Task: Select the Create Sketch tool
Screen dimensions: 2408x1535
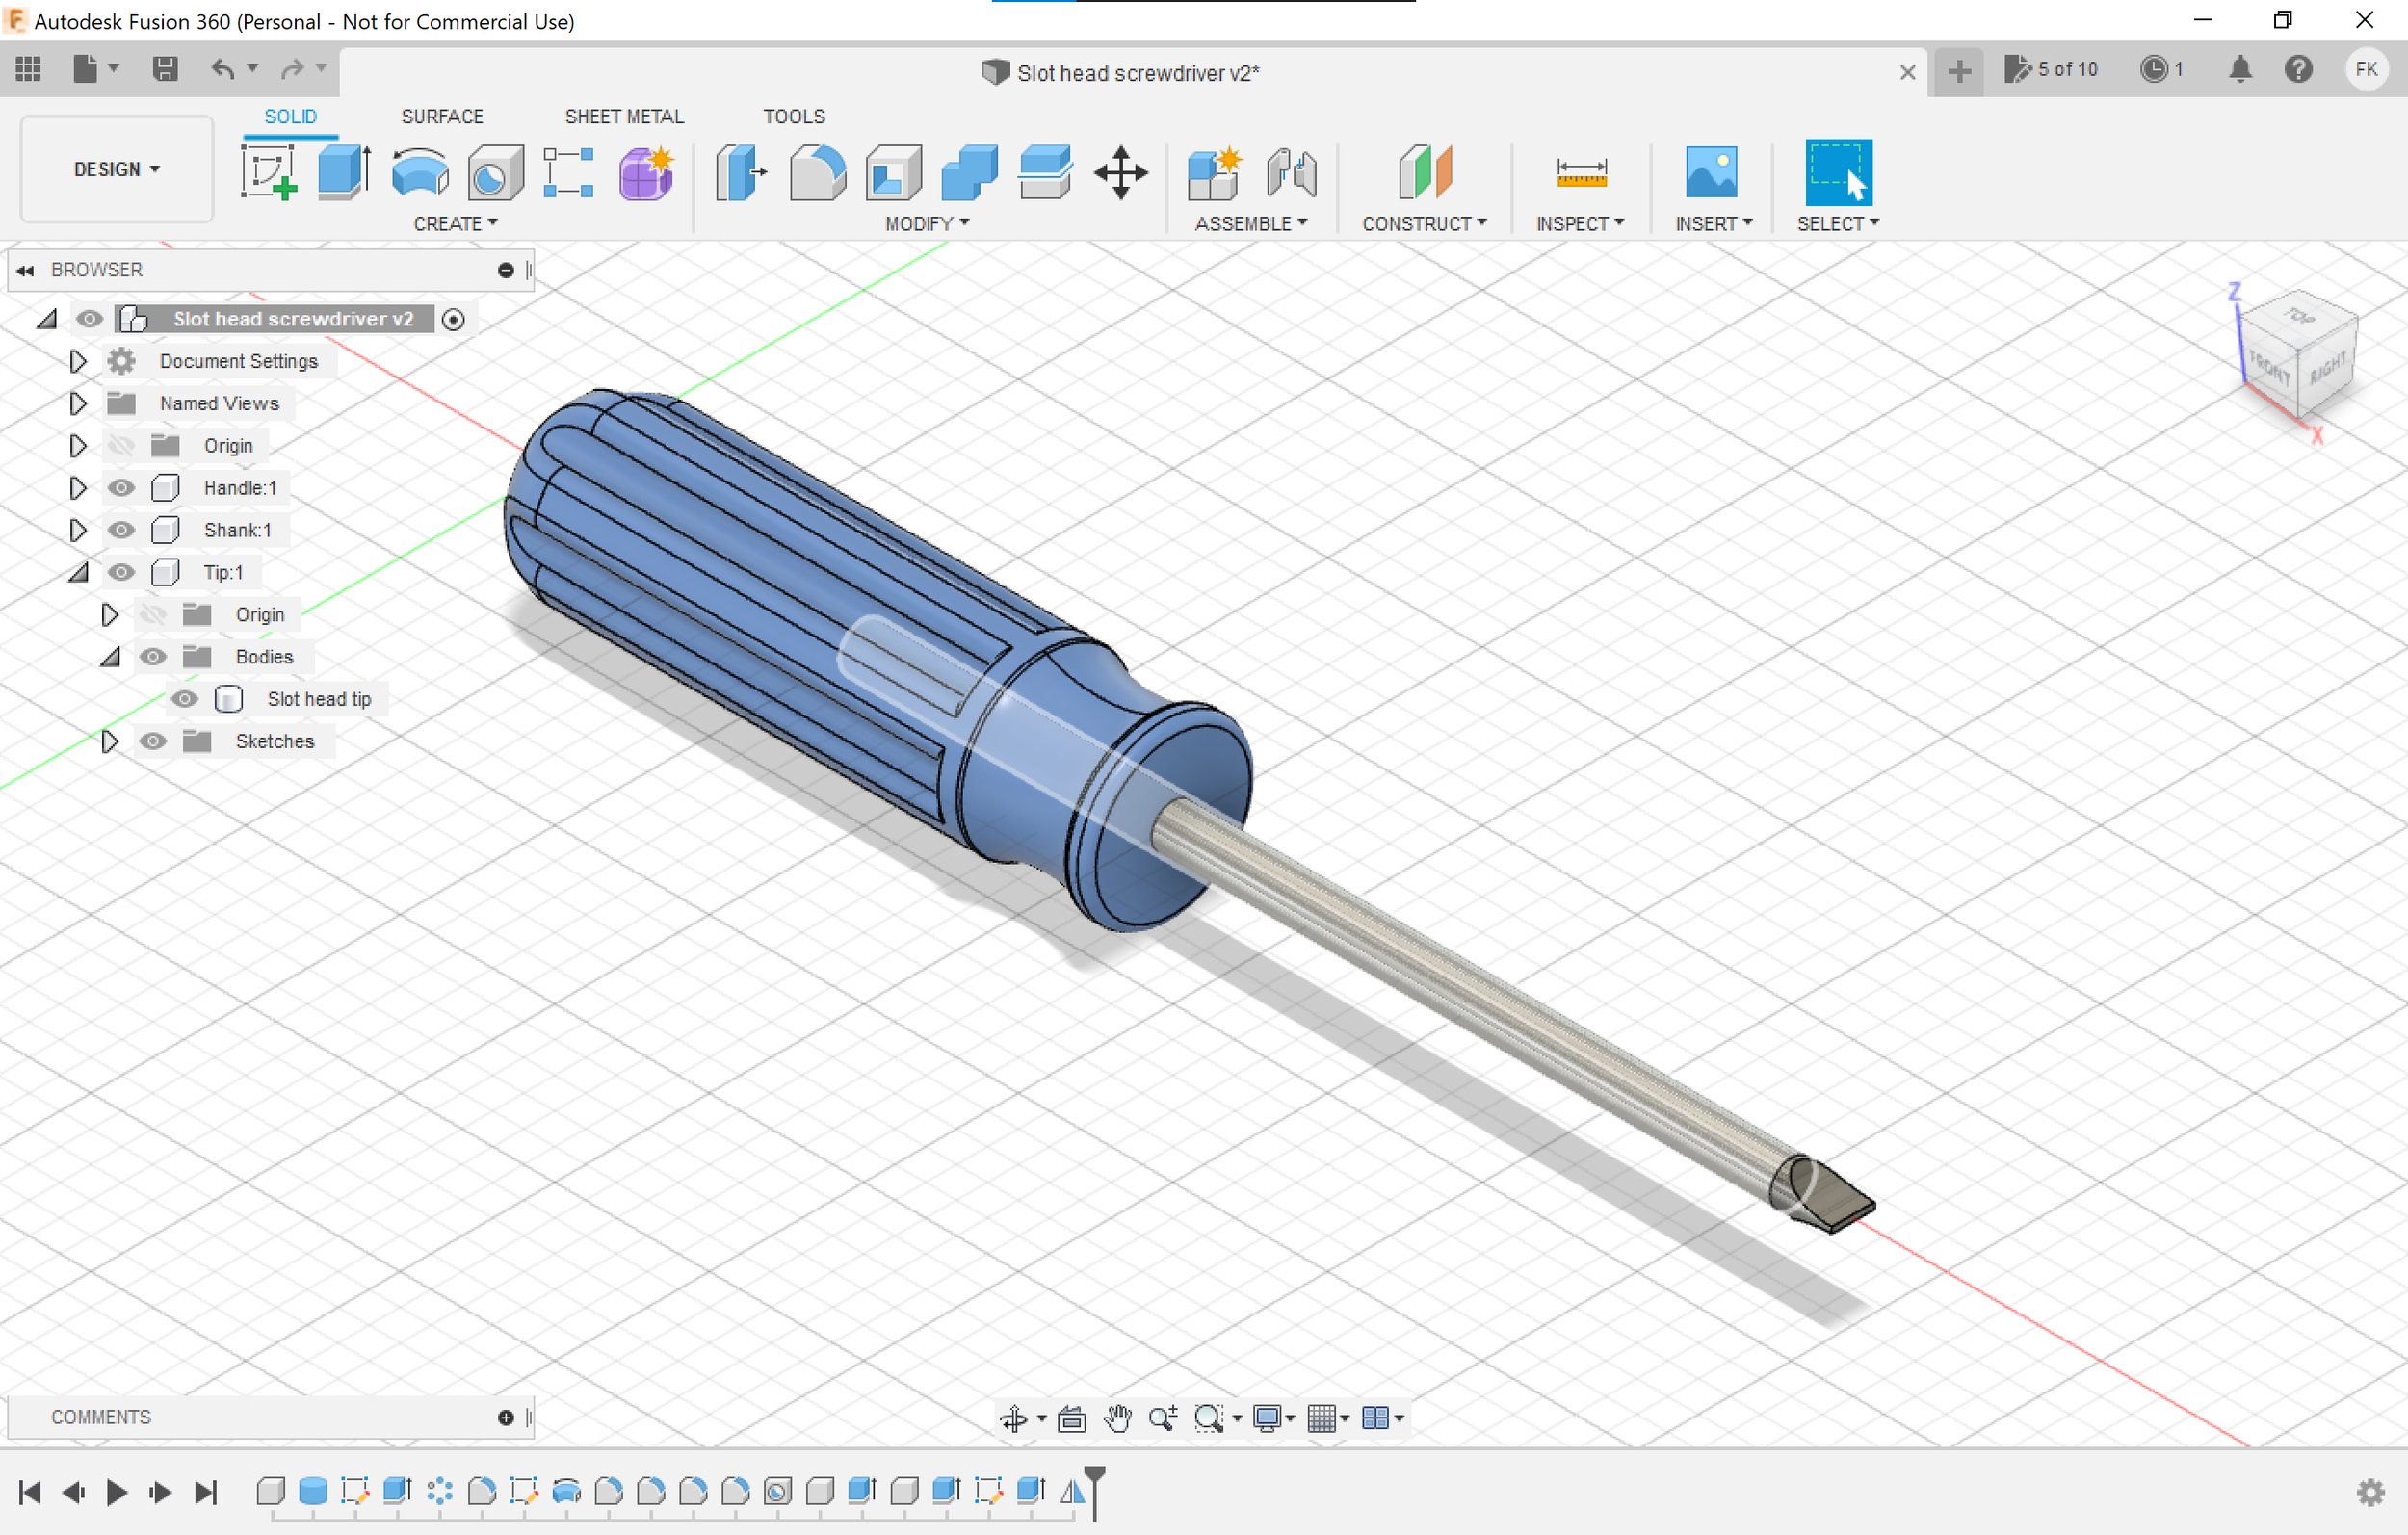Action: [268, 172]
